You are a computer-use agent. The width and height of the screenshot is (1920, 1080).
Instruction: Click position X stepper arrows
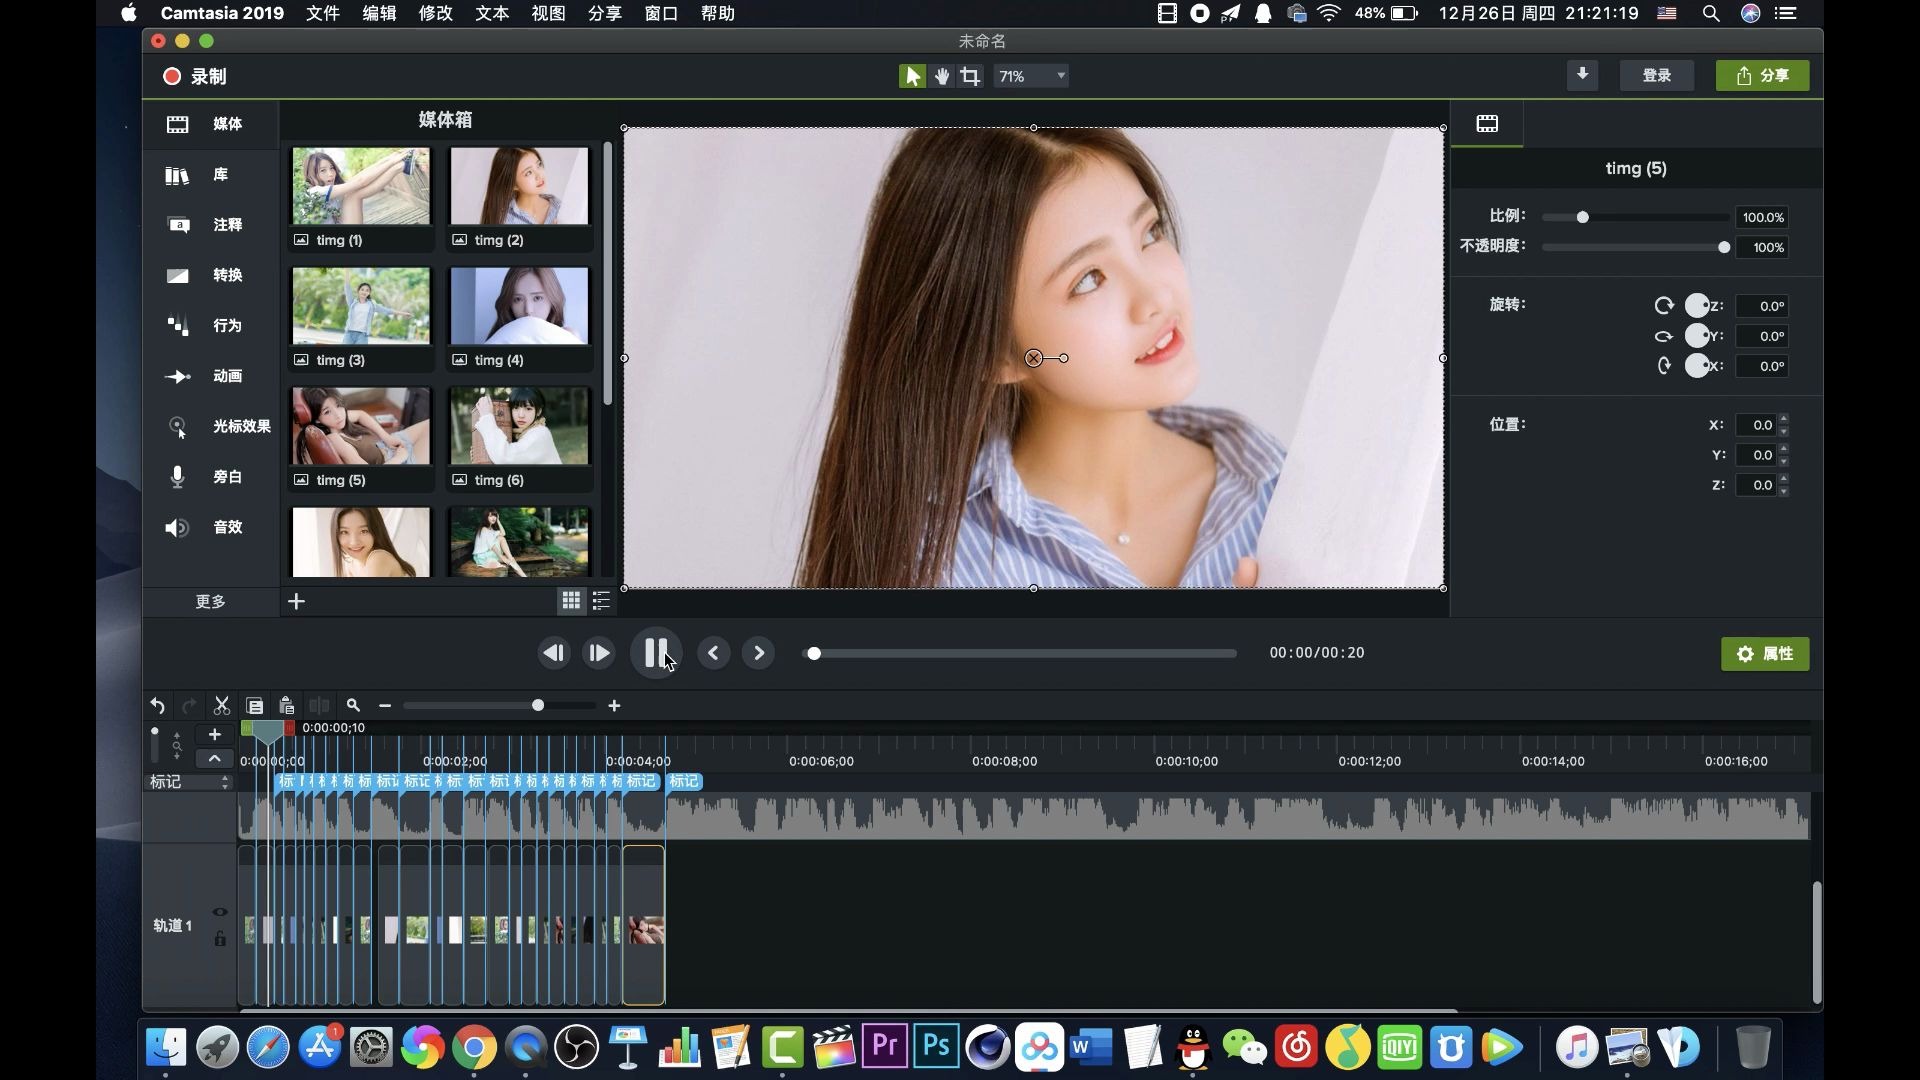[1784, 425]
